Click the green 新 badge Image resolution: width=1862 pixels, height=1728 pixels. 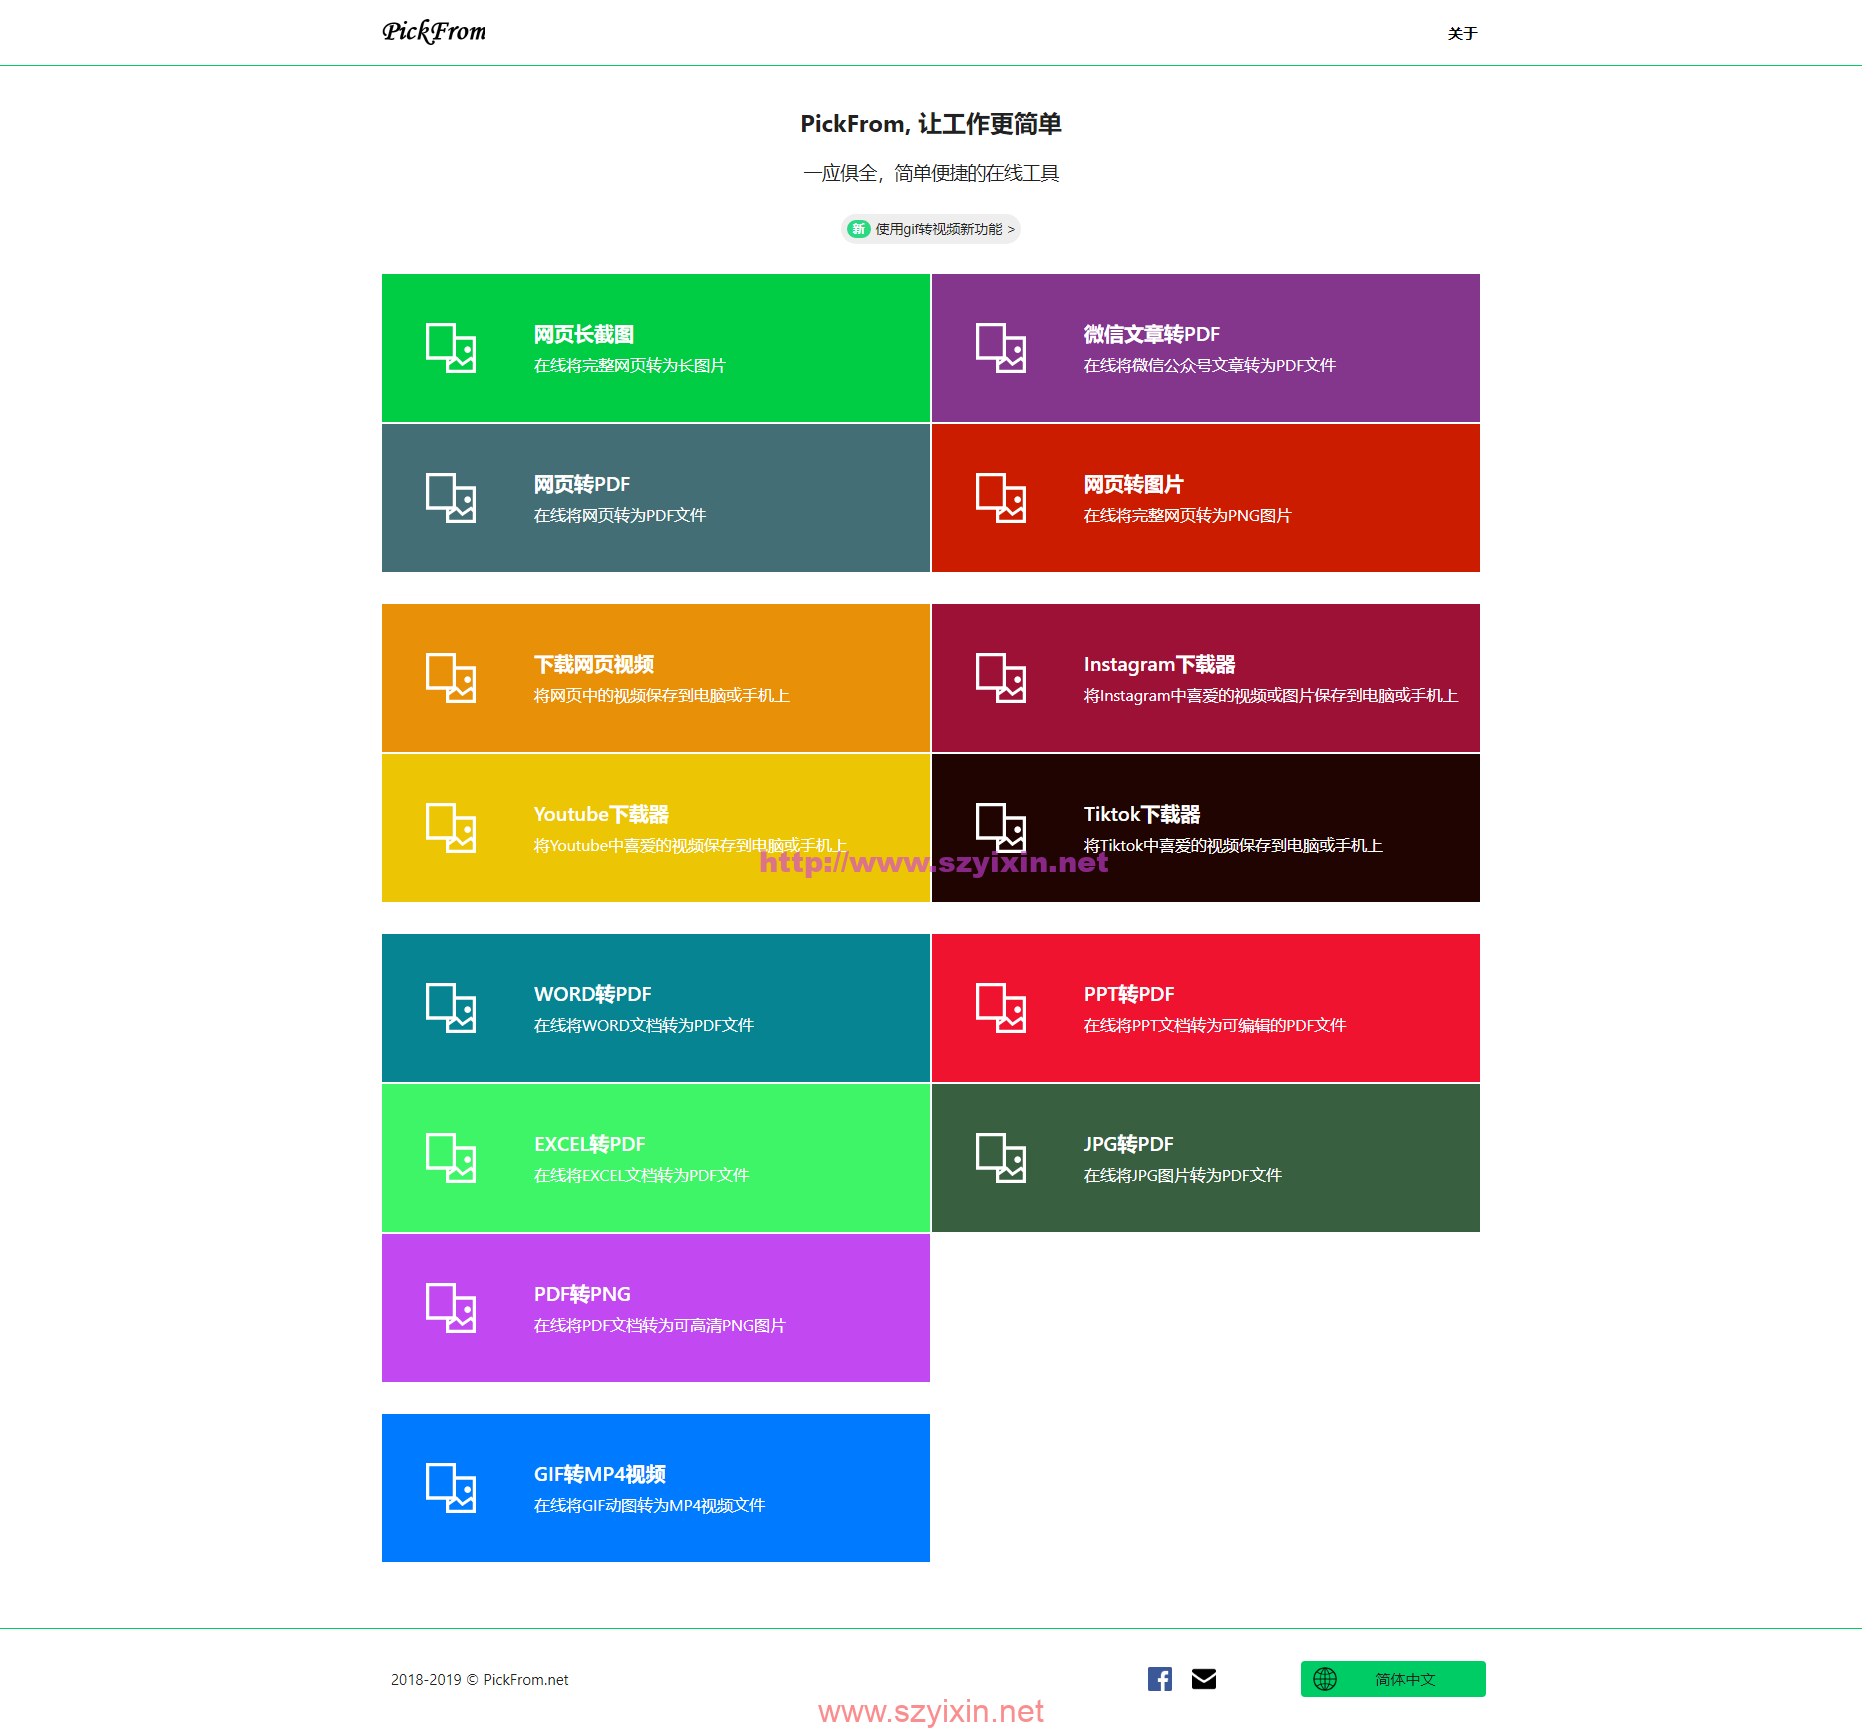coord(858,229)
